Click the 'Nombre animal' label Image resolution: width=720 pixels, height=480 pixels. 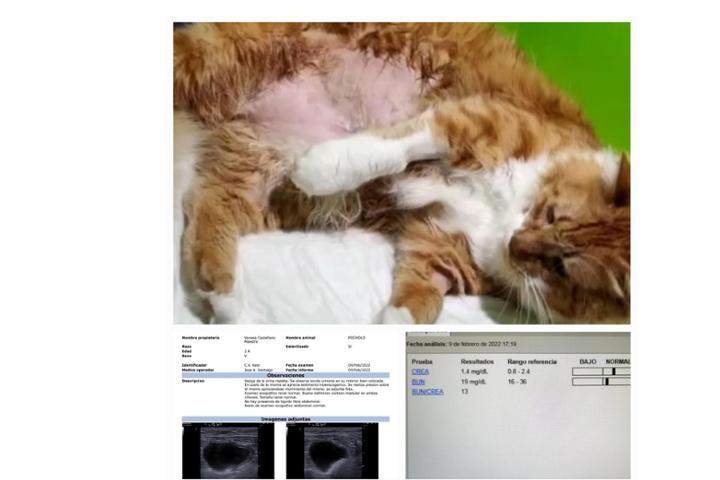click(300, 338)
